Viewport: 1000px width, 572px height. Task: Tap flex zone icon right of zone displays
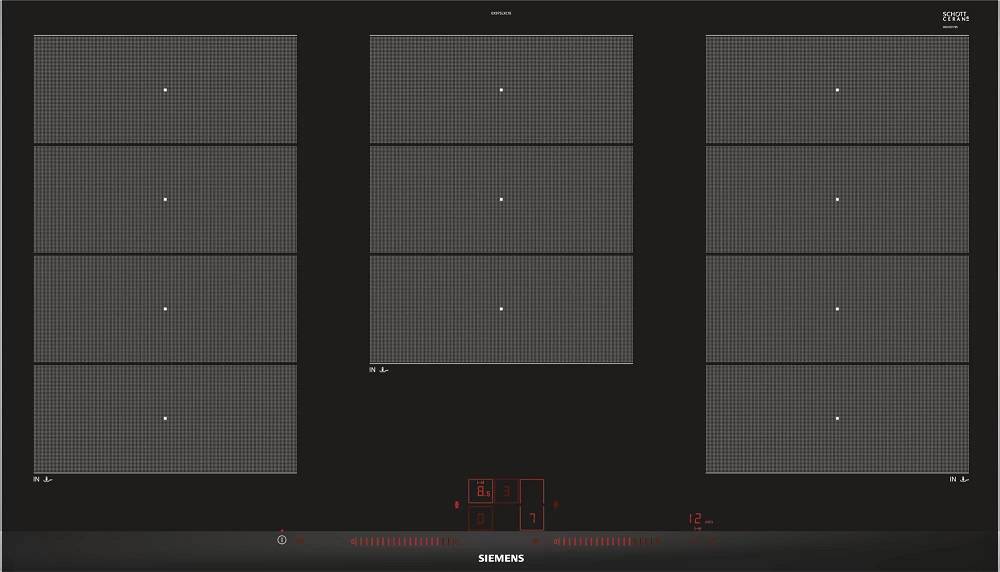pos(555,504)
